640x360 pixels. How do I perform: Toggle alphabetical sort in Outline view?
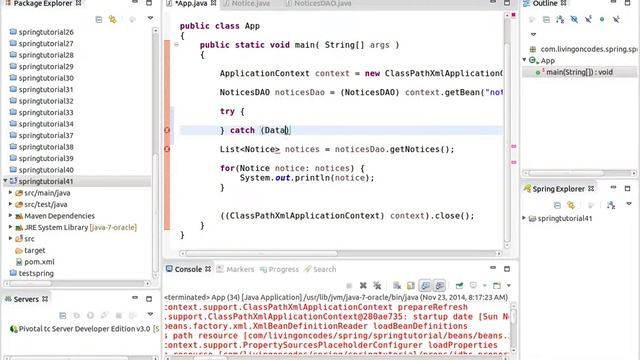click(560, 19)
